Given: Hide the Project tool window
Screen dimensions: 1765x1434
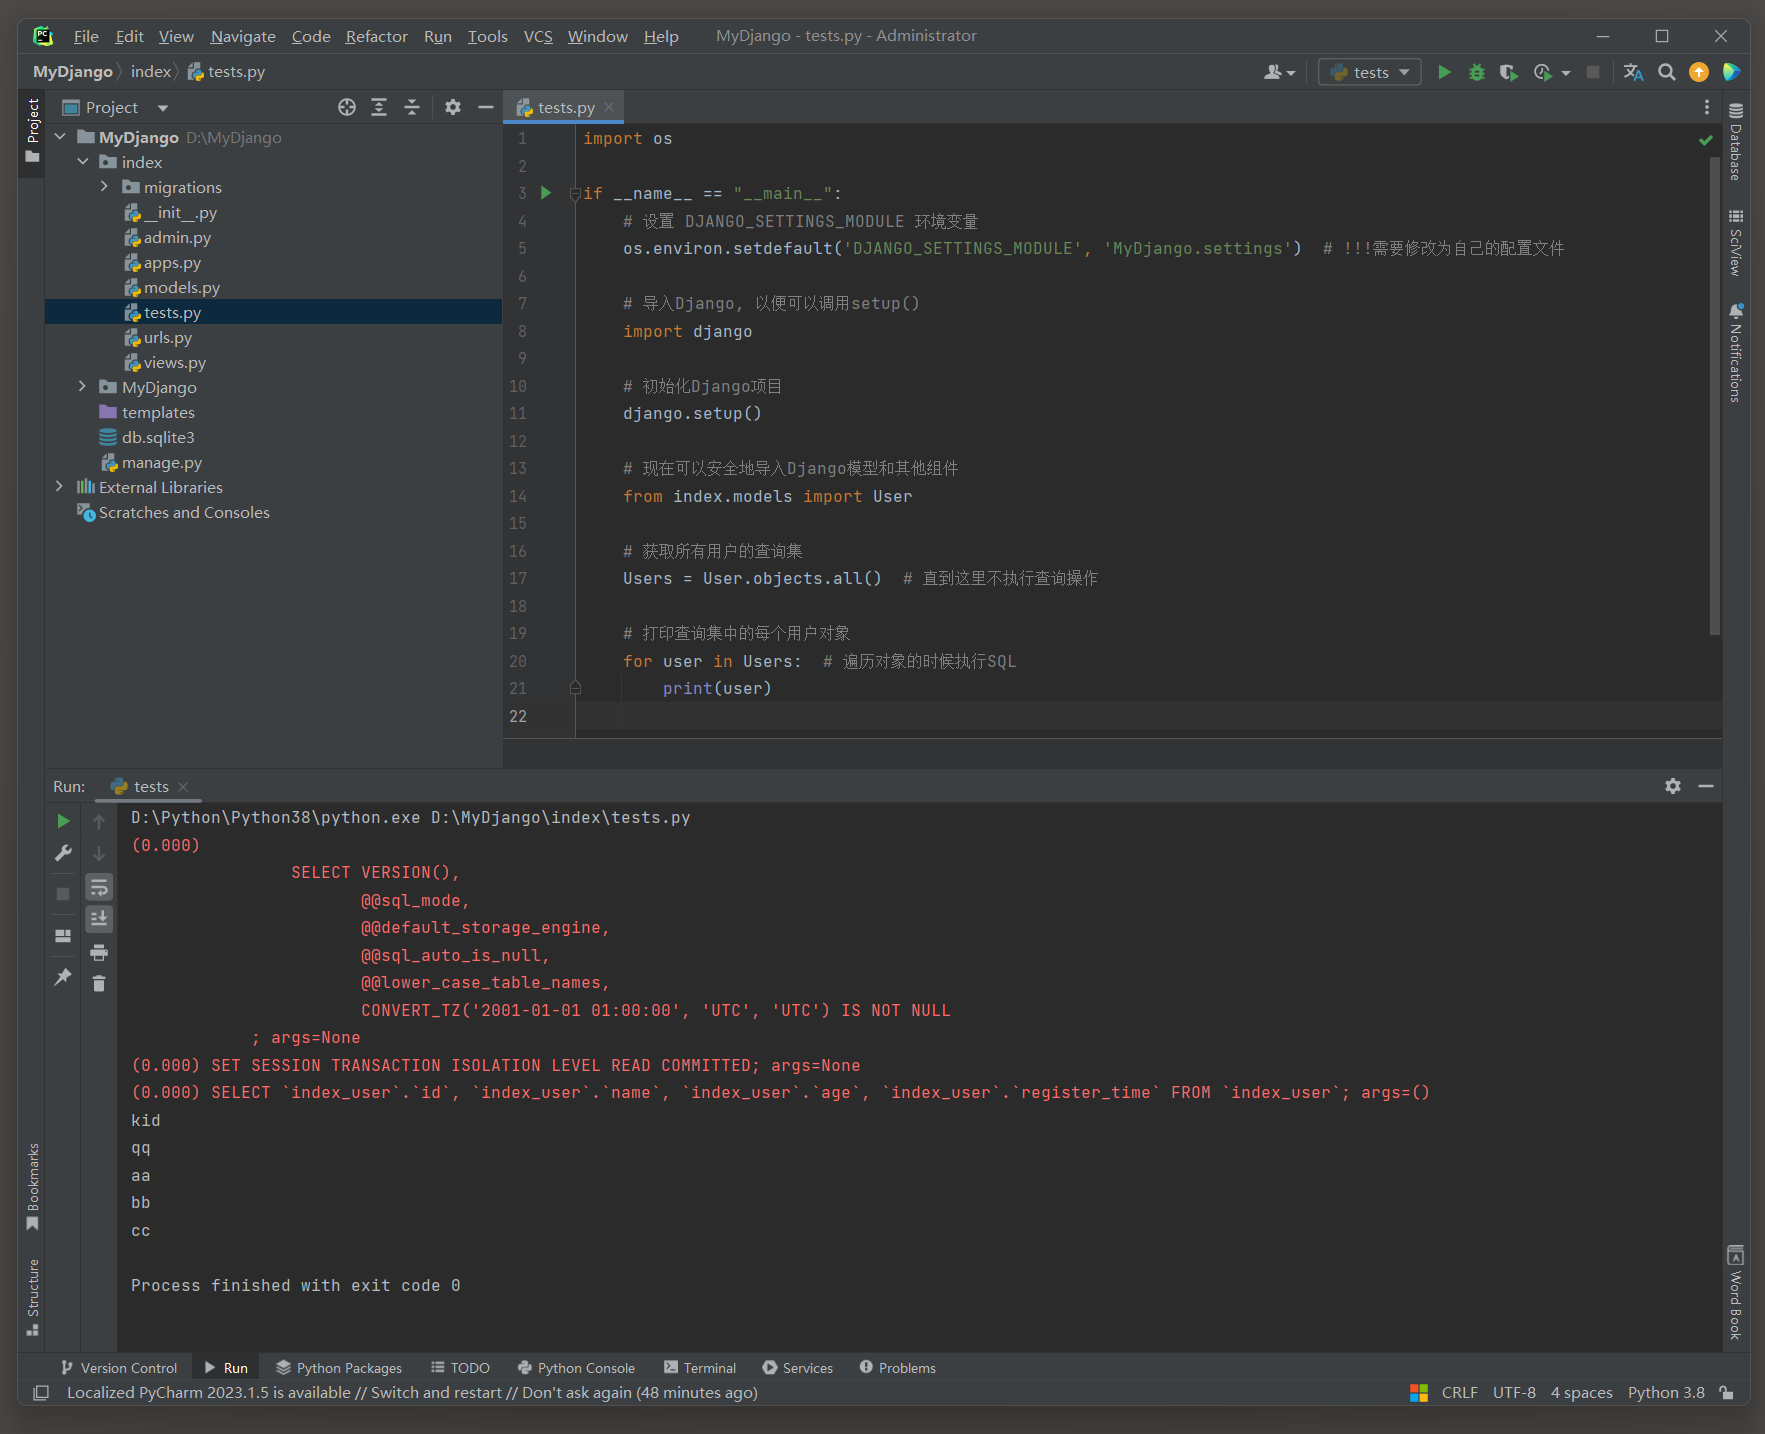Looking at the screenshot, I should pos(486,107).
